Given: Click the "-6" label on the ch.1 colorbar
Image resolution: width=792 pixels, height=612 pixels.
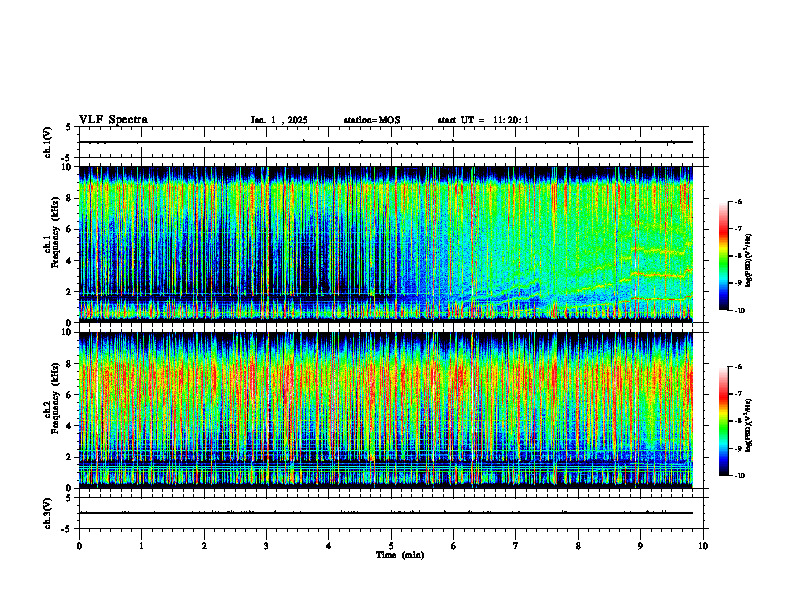Looking at the screenshot, I should click(x=738, y=201).
